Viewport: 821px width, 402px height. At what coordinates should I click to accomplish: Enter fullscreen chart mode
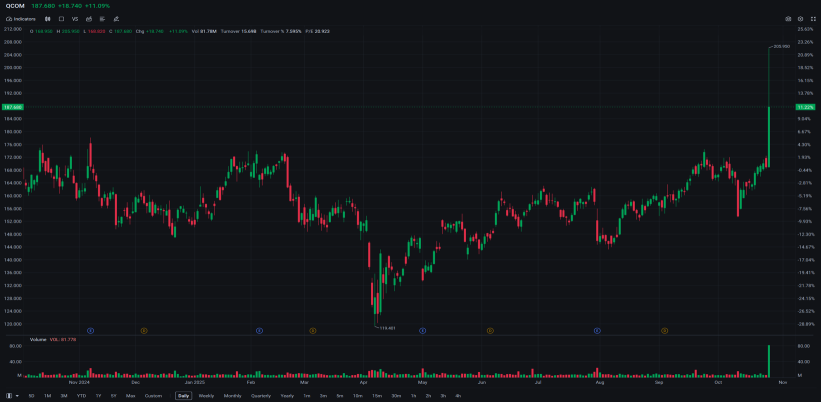(813, 19)
